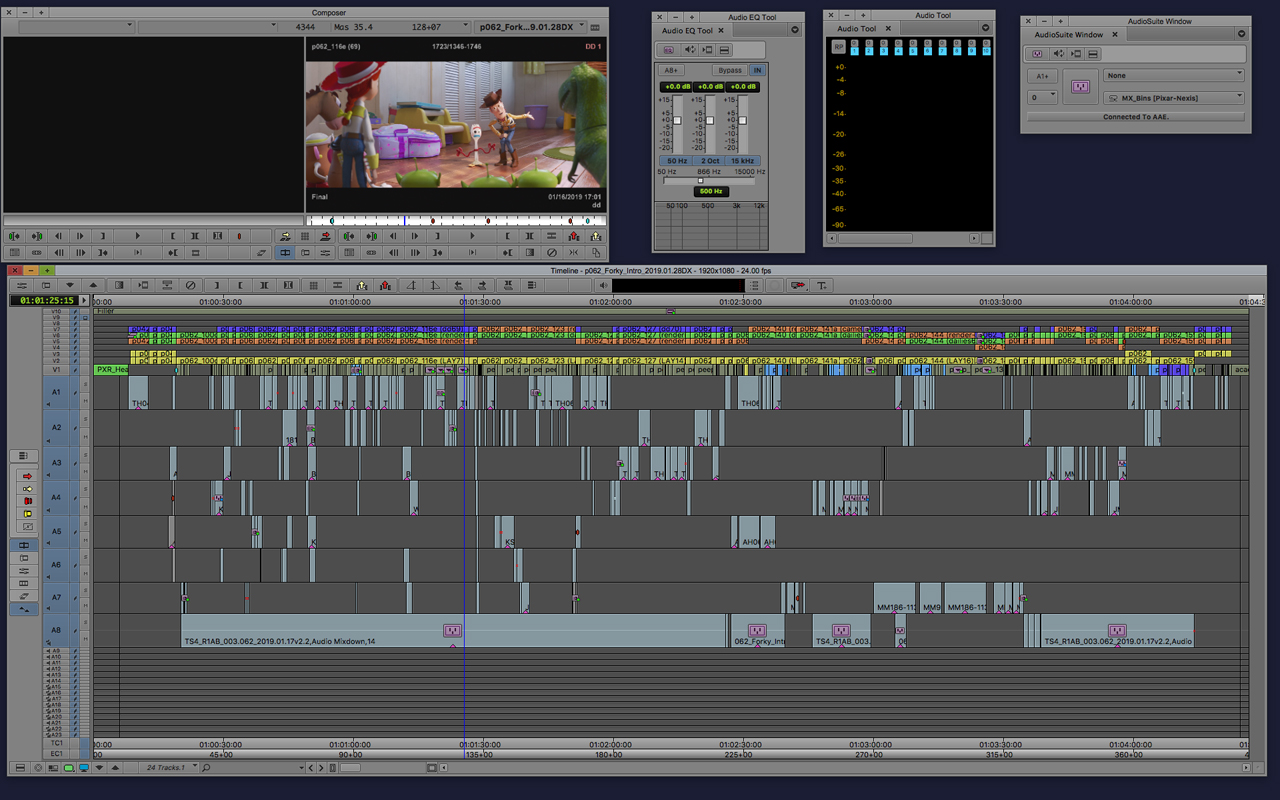The image size is (1280, 800).
Task: Toggle the Bypass button in Audio EQ Tool
Action: [x=730, y=70]
